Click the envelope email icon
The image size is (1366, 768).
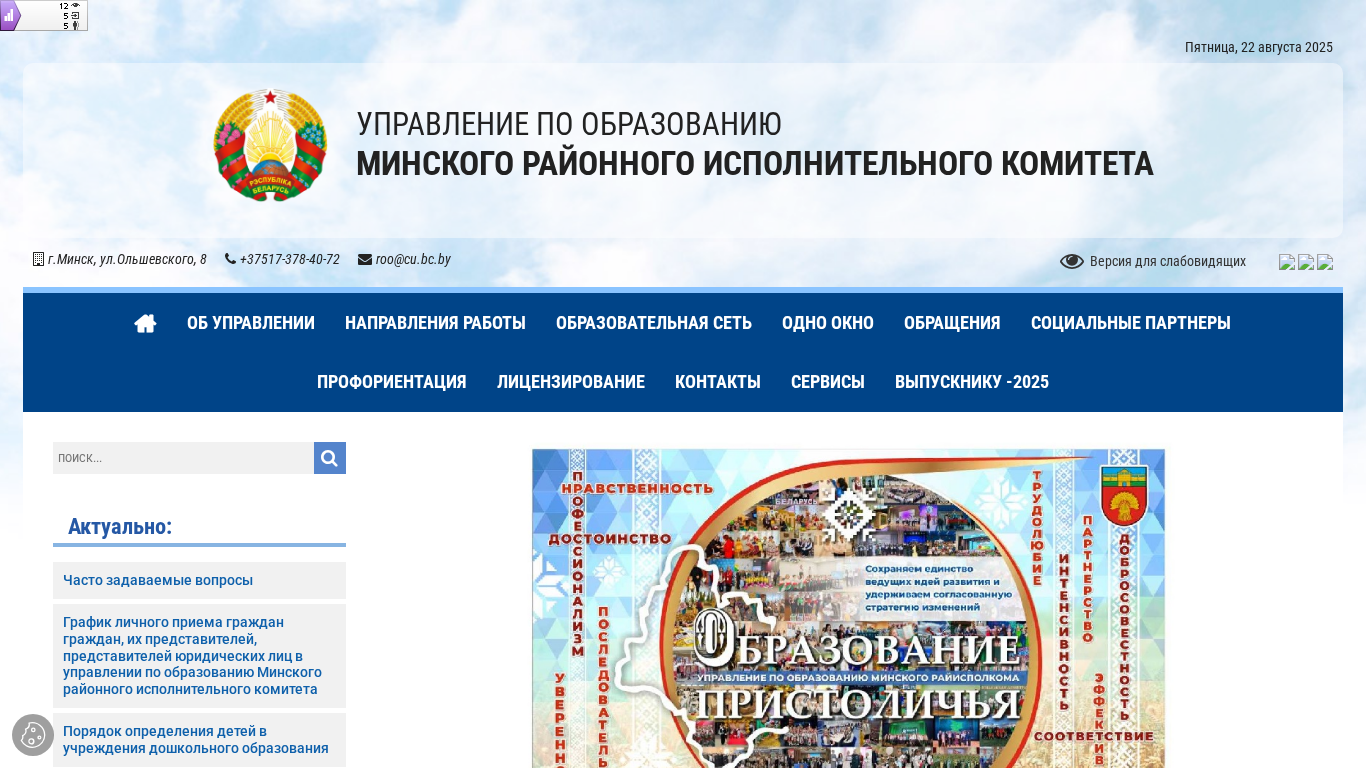coord(365,259)
